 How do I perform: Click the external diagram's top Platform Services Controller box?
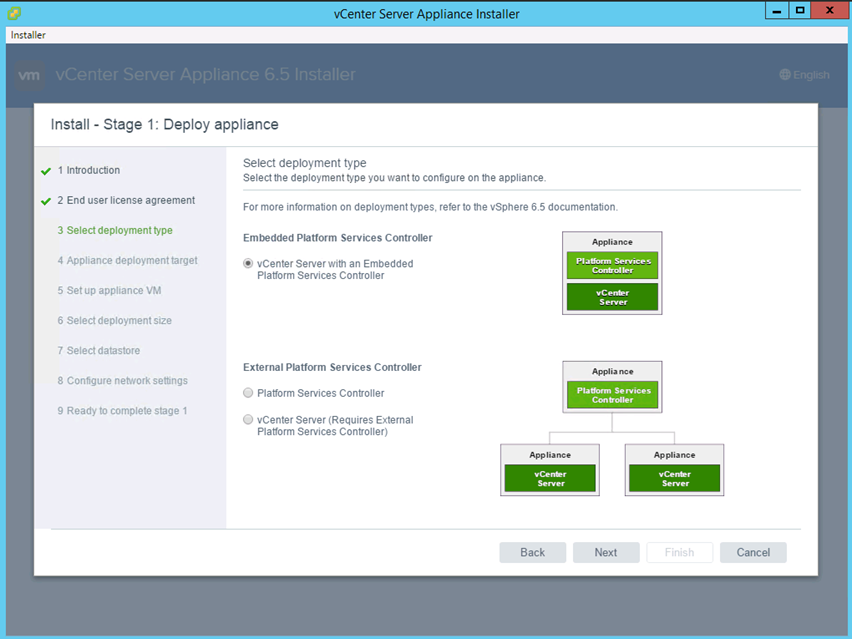pos(612,395)
